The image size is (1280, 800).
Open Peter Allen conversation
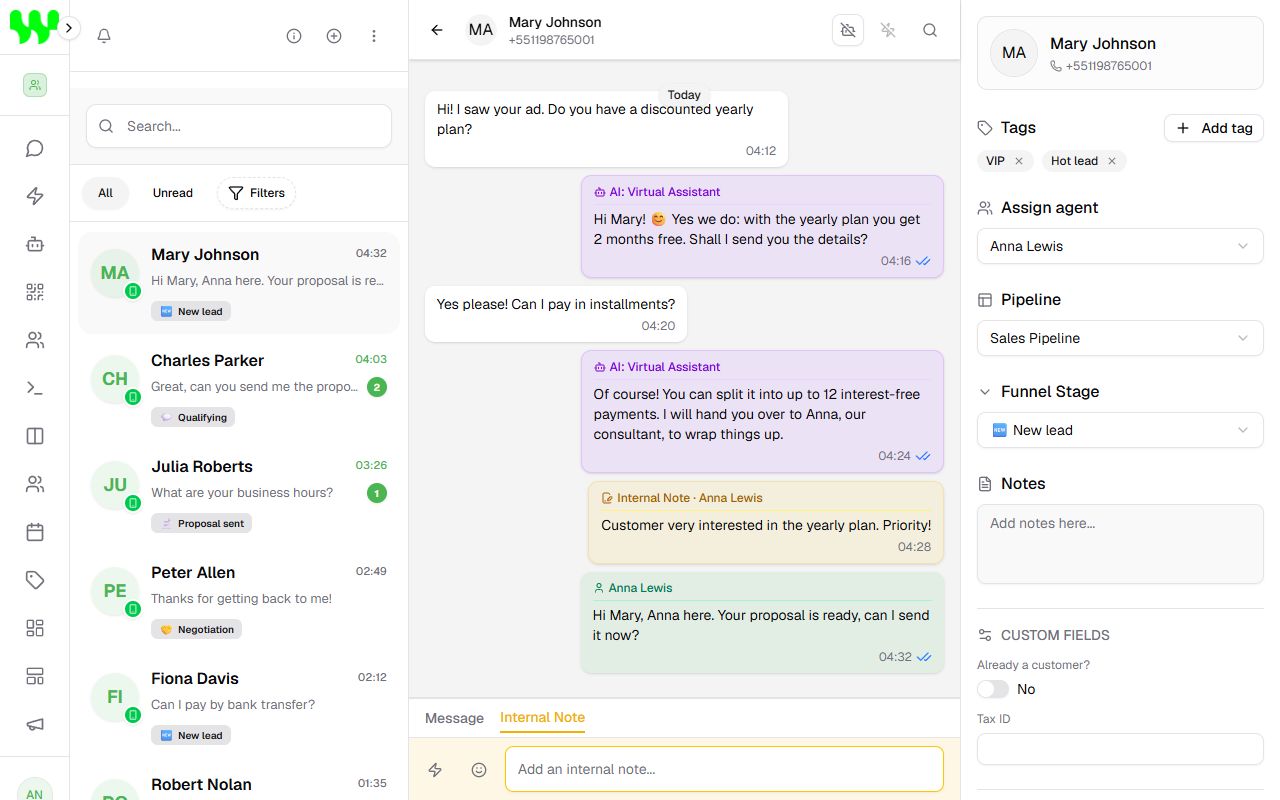pos(239,602)
